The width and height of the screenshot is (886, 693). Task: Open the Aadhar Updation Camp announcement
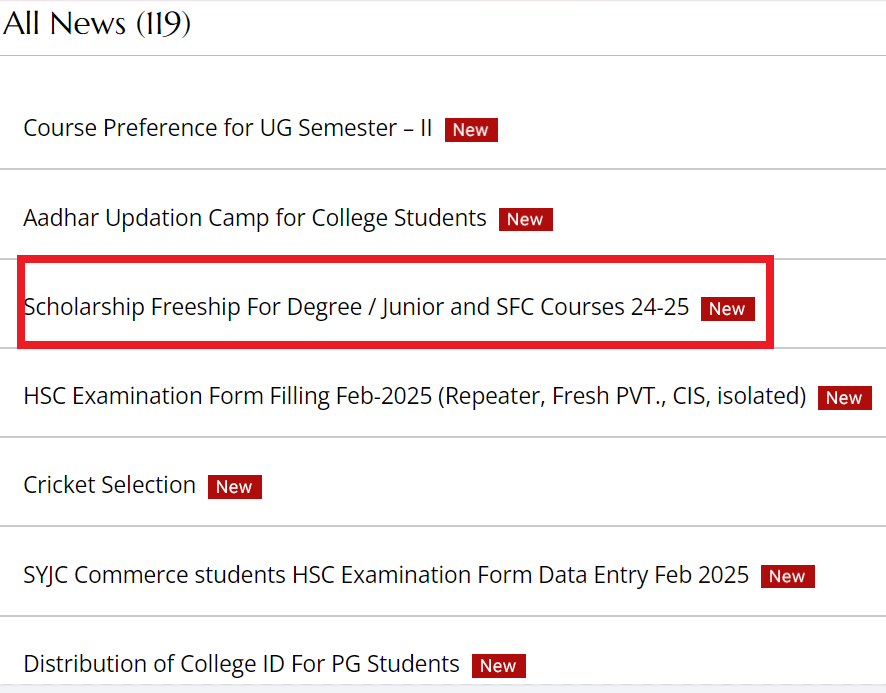[254, 218]
